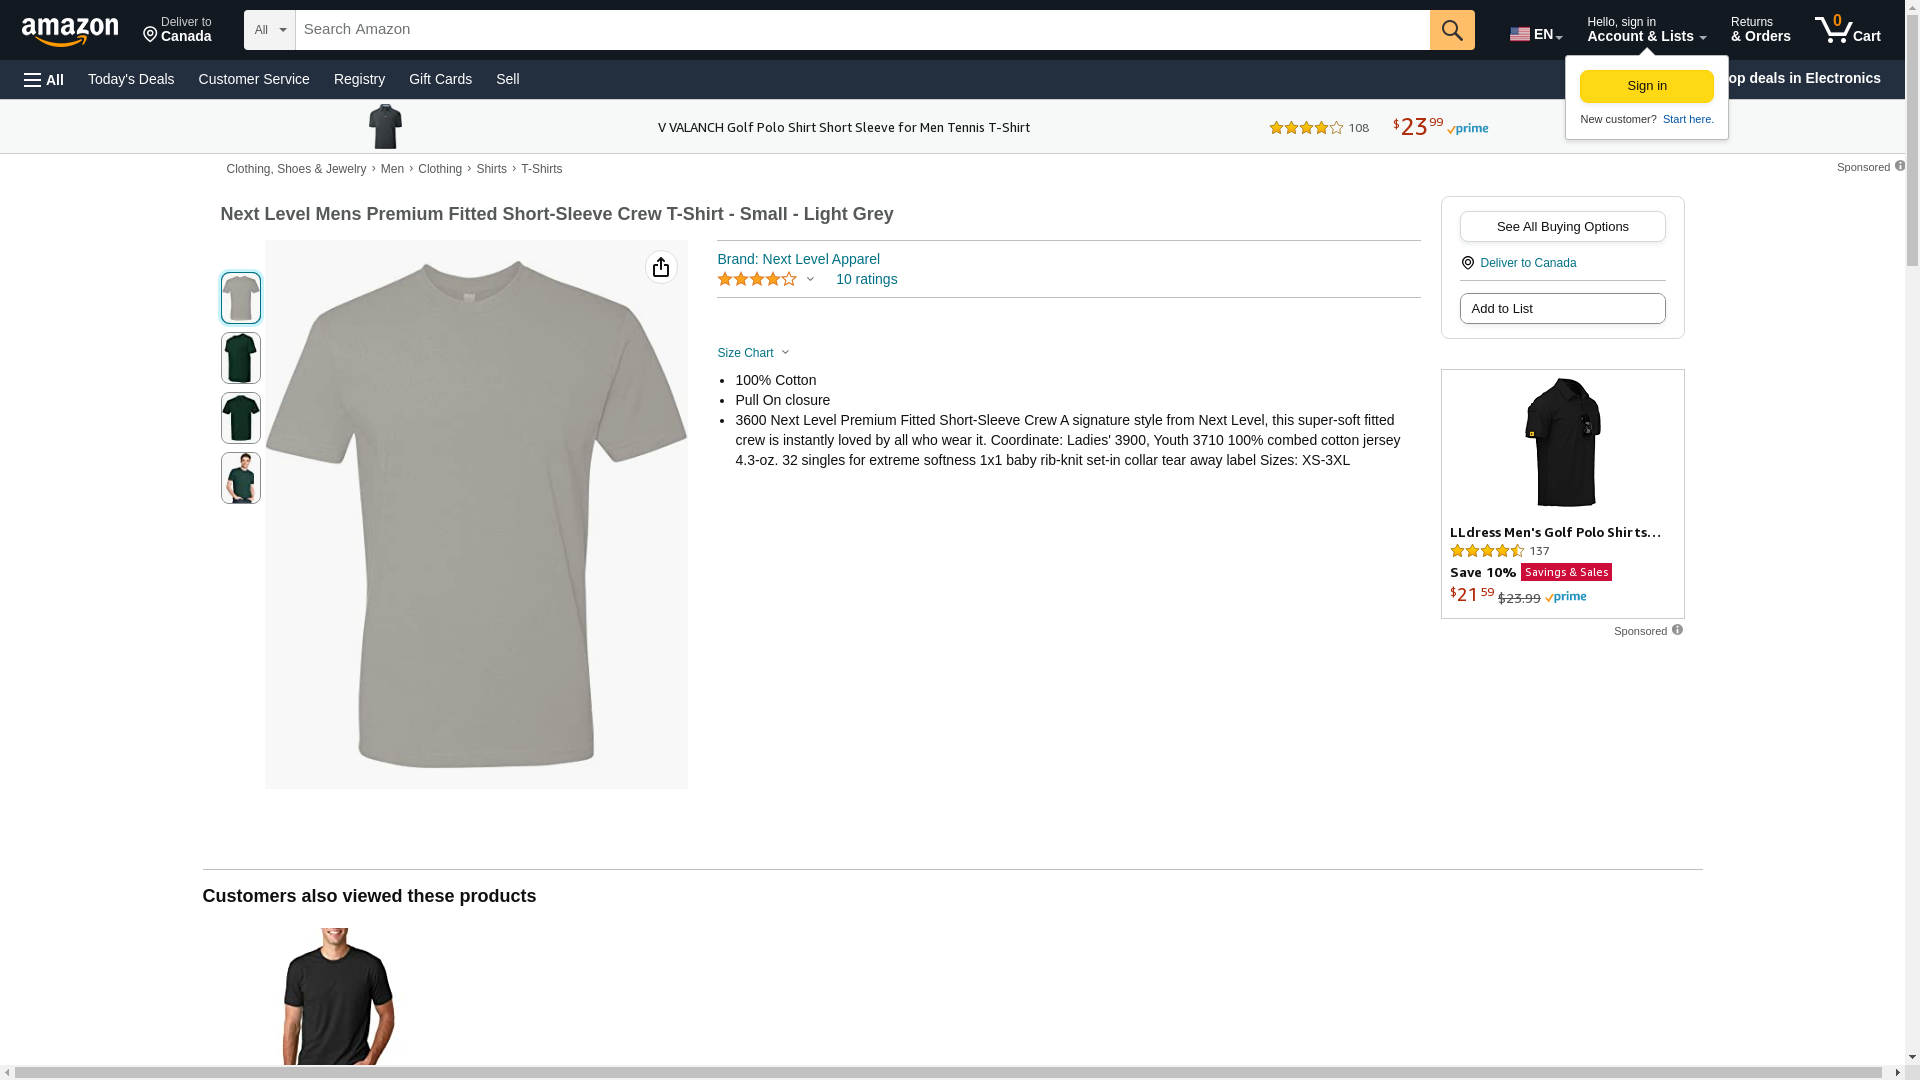Select the light grey shirt thumbnail

[240, 298]
